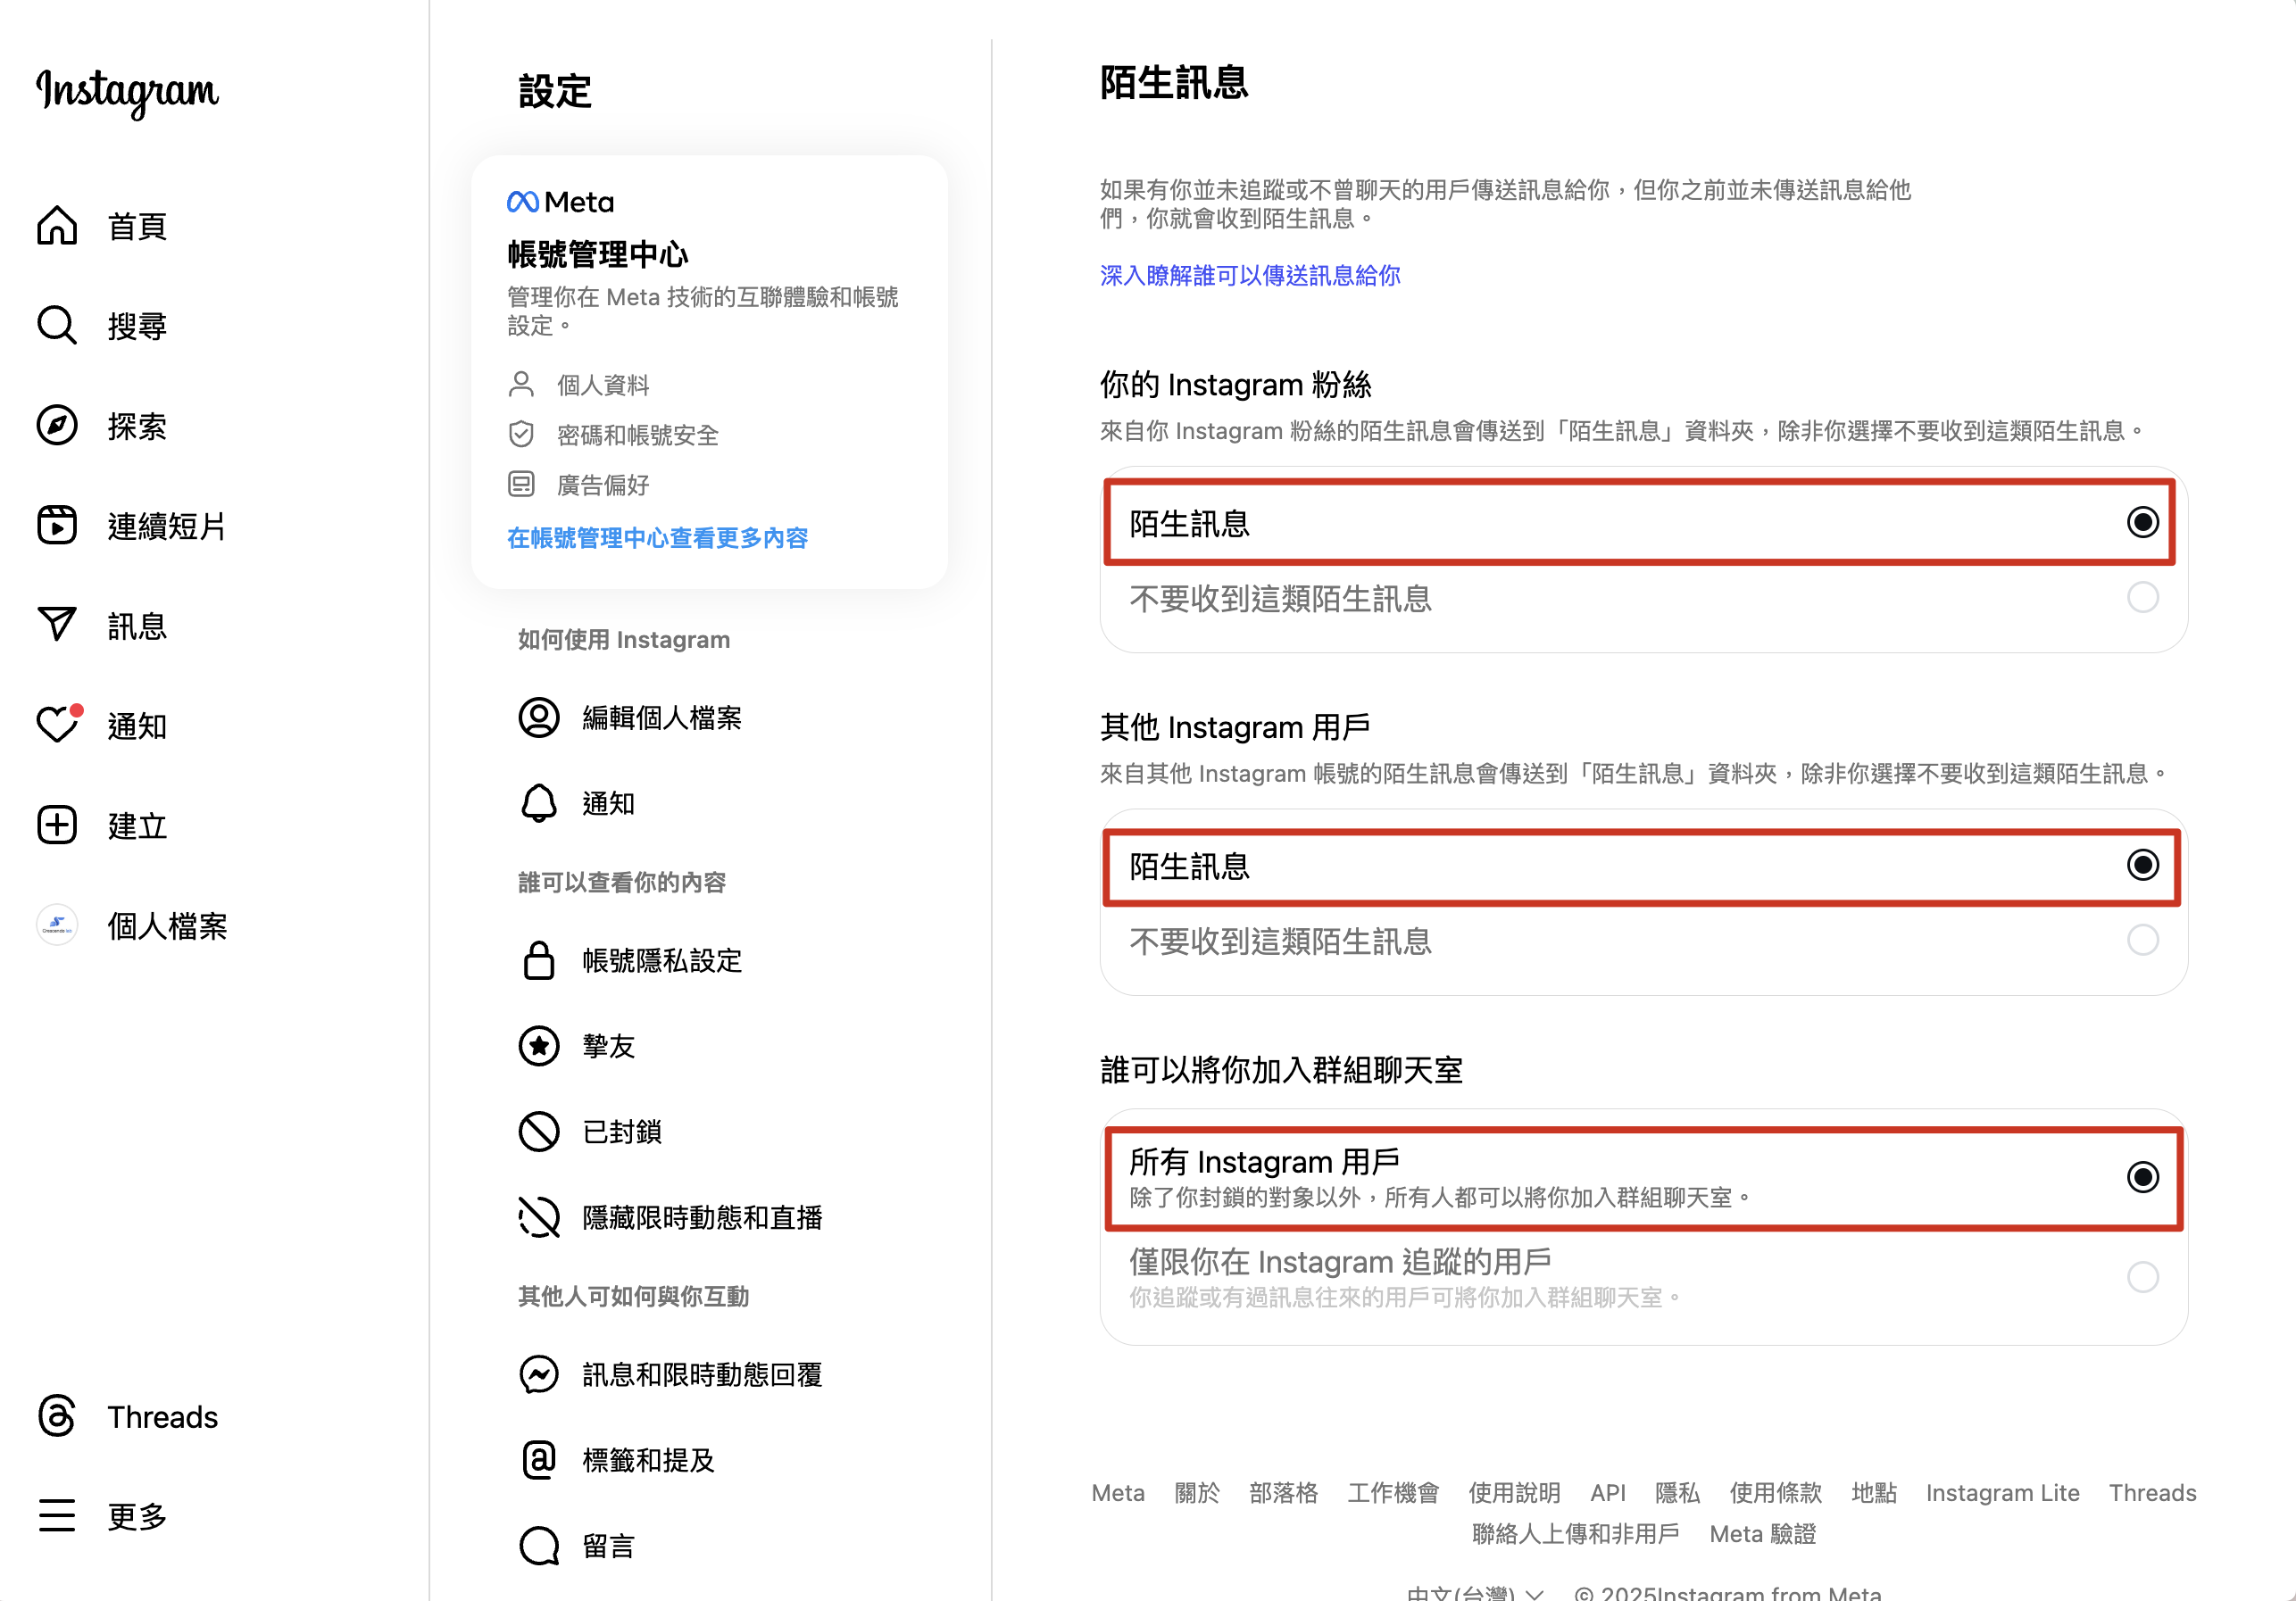Open 探索 in the left navigation
2296x1601 pixels.
coord(137,426)
